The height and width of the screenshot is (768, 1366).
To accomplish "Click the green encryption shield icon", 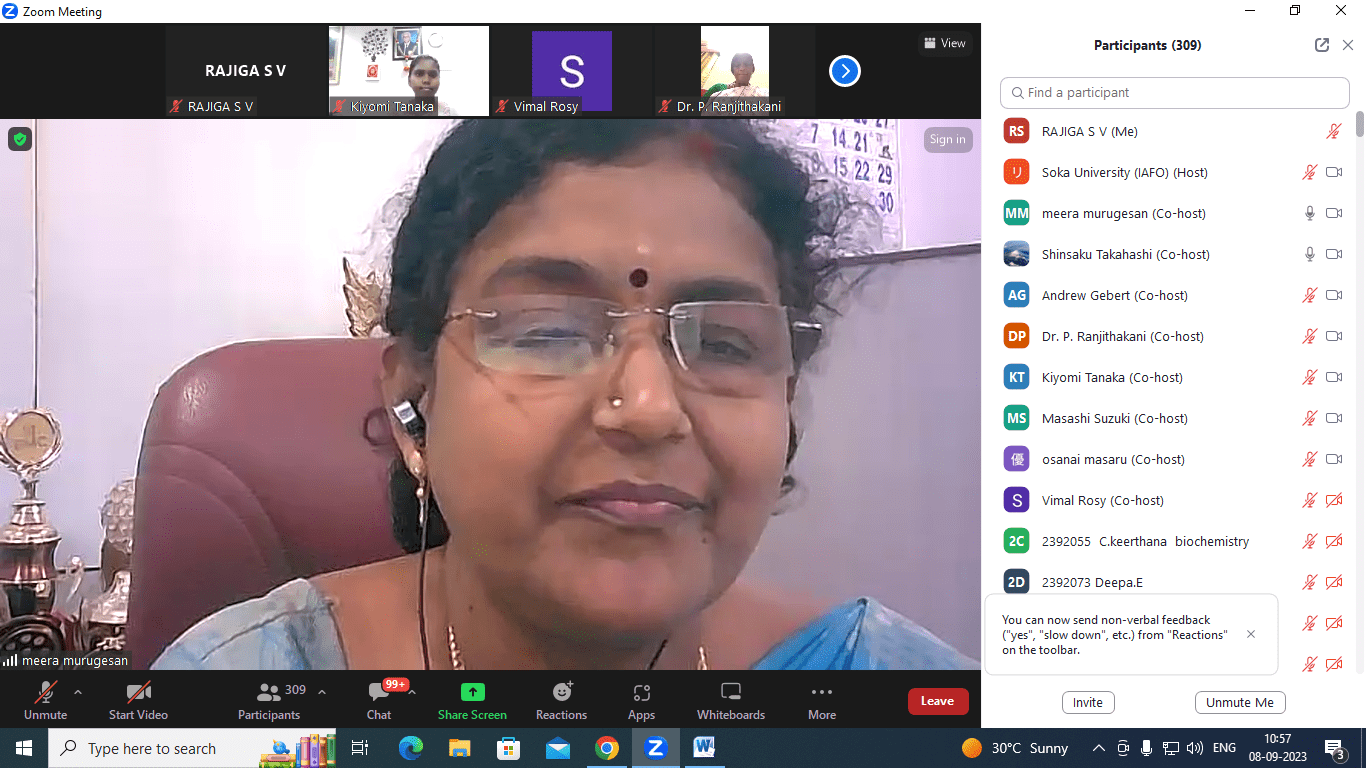I will 20,139.
